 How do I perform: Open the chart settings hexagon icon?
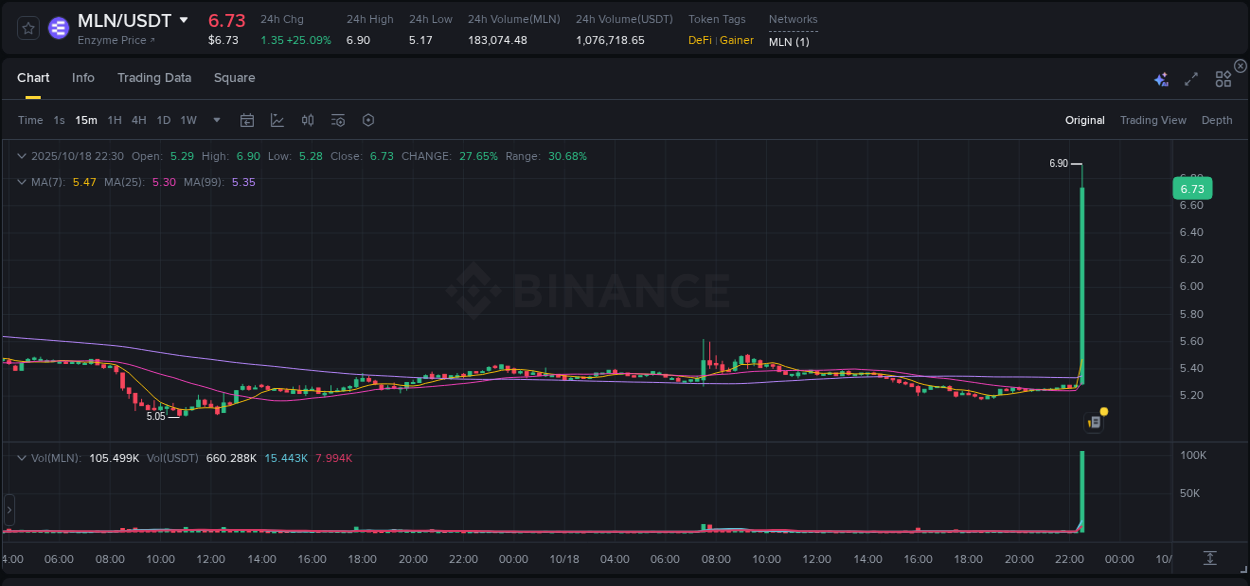click(368, 119)
